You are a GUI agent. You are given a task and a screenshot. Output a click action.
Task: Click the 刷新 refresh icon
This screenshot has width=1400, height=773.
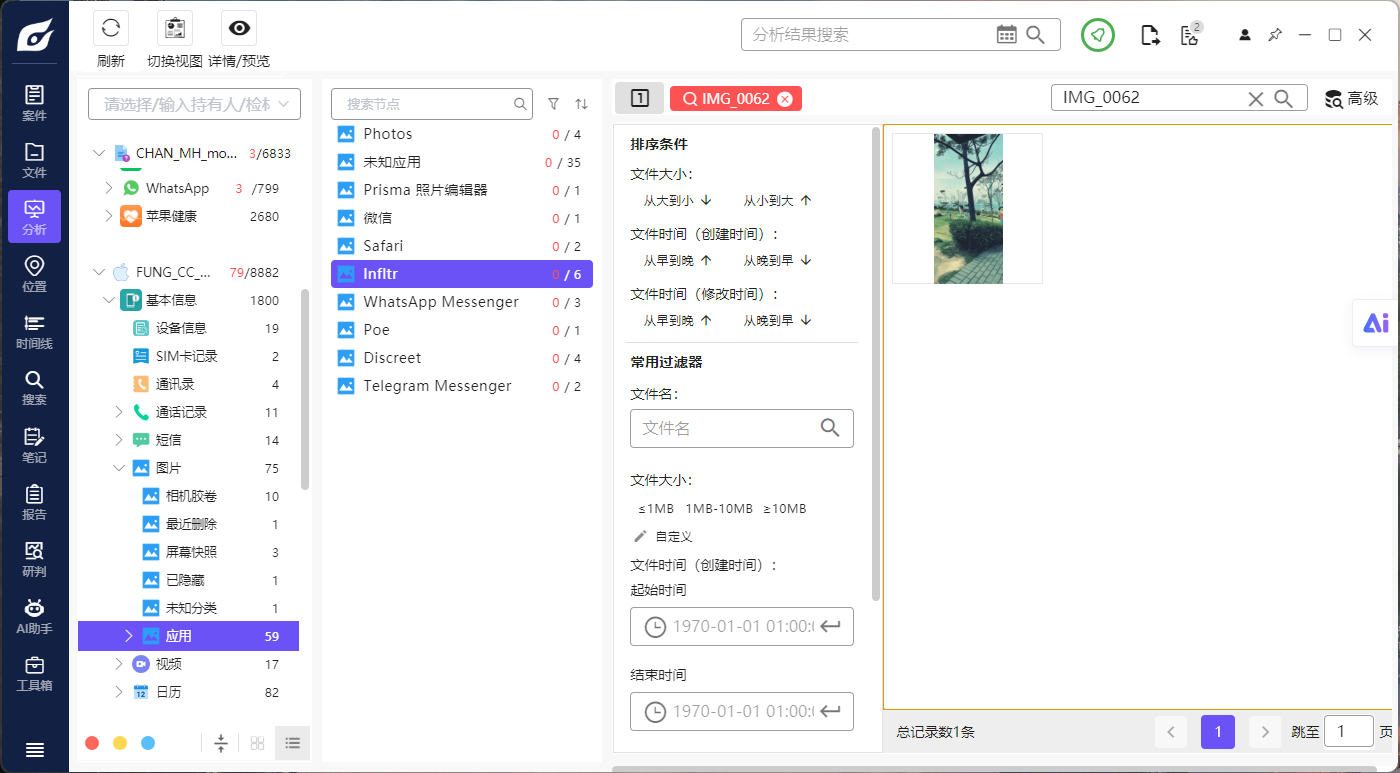pos(111,28)
